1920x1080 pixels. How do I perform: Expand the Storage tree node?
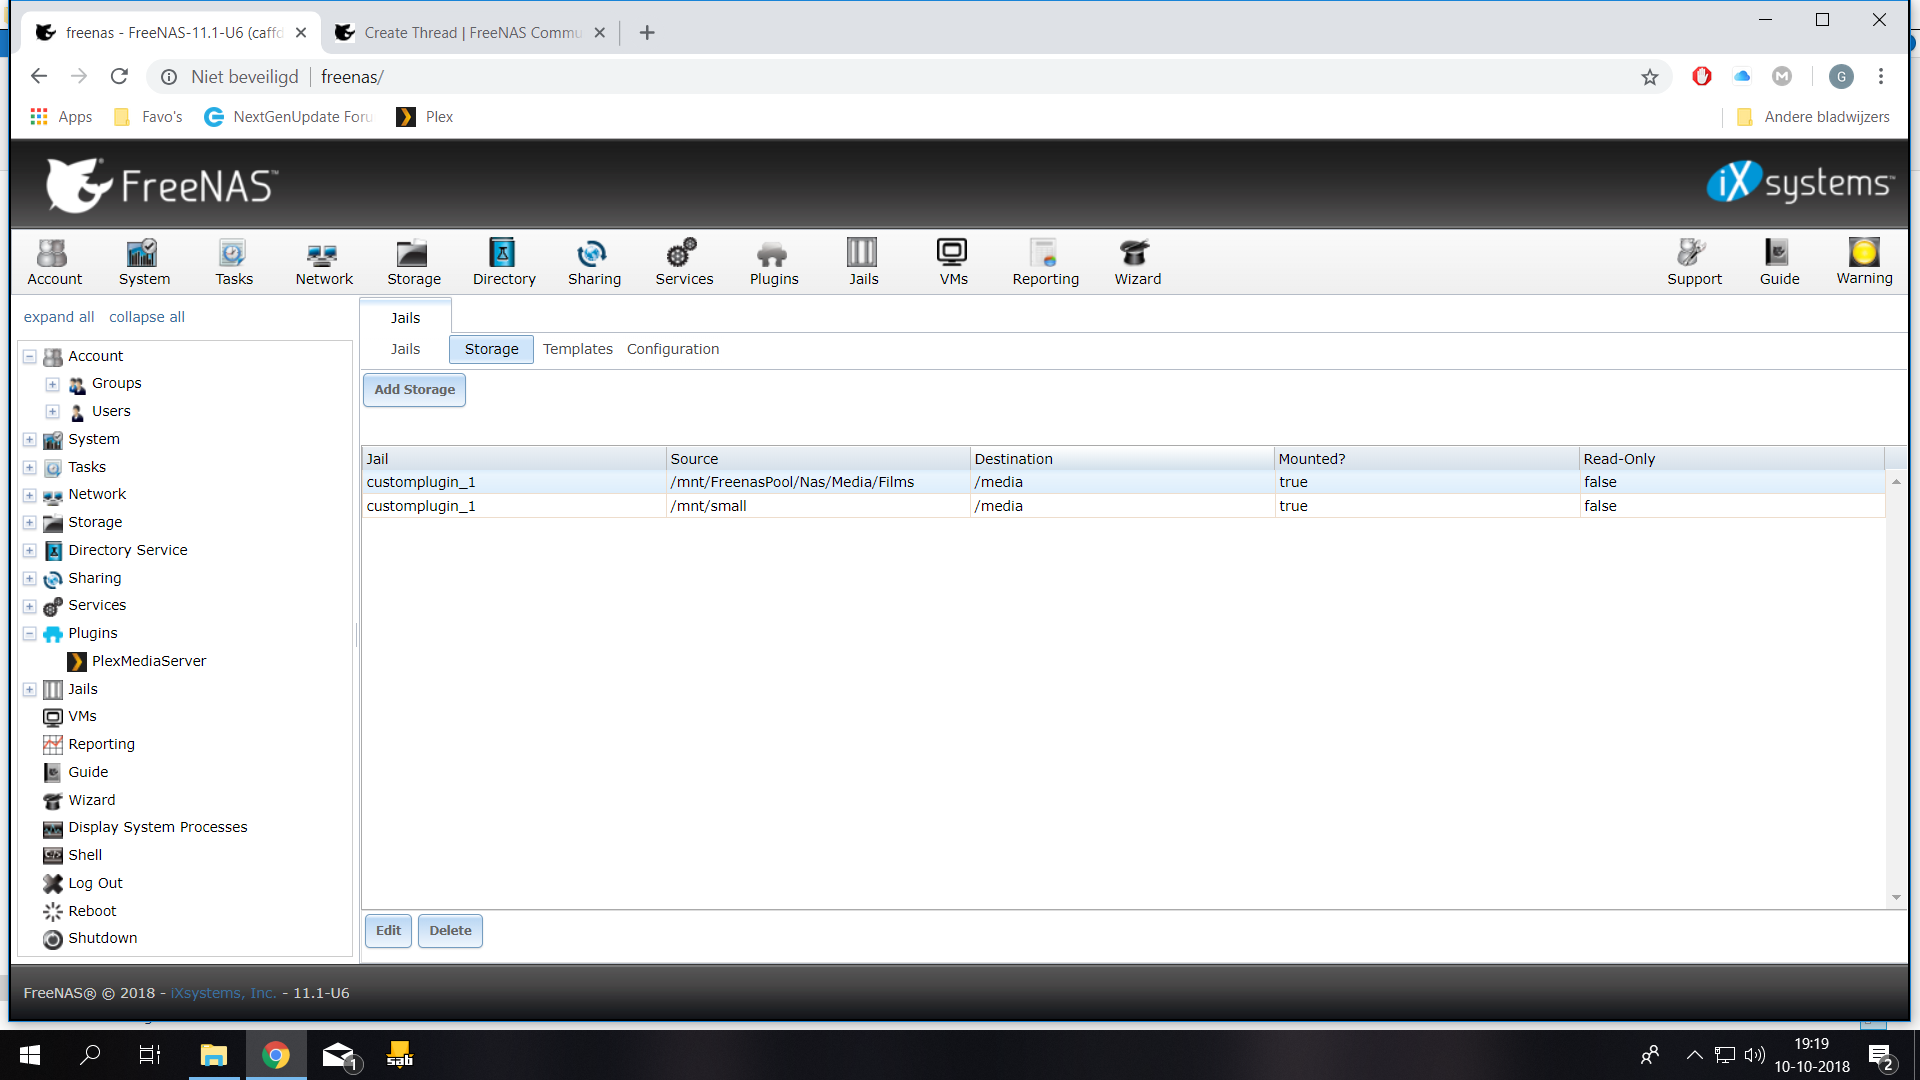pos(29,522)
